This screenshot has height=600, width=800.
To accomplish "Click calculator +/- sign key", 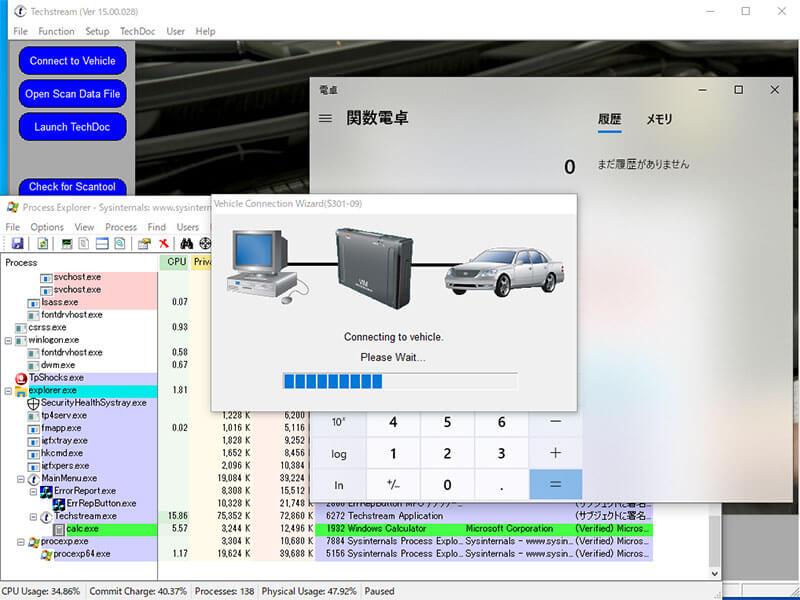I will pyautogui.click(x=393, y=485).
